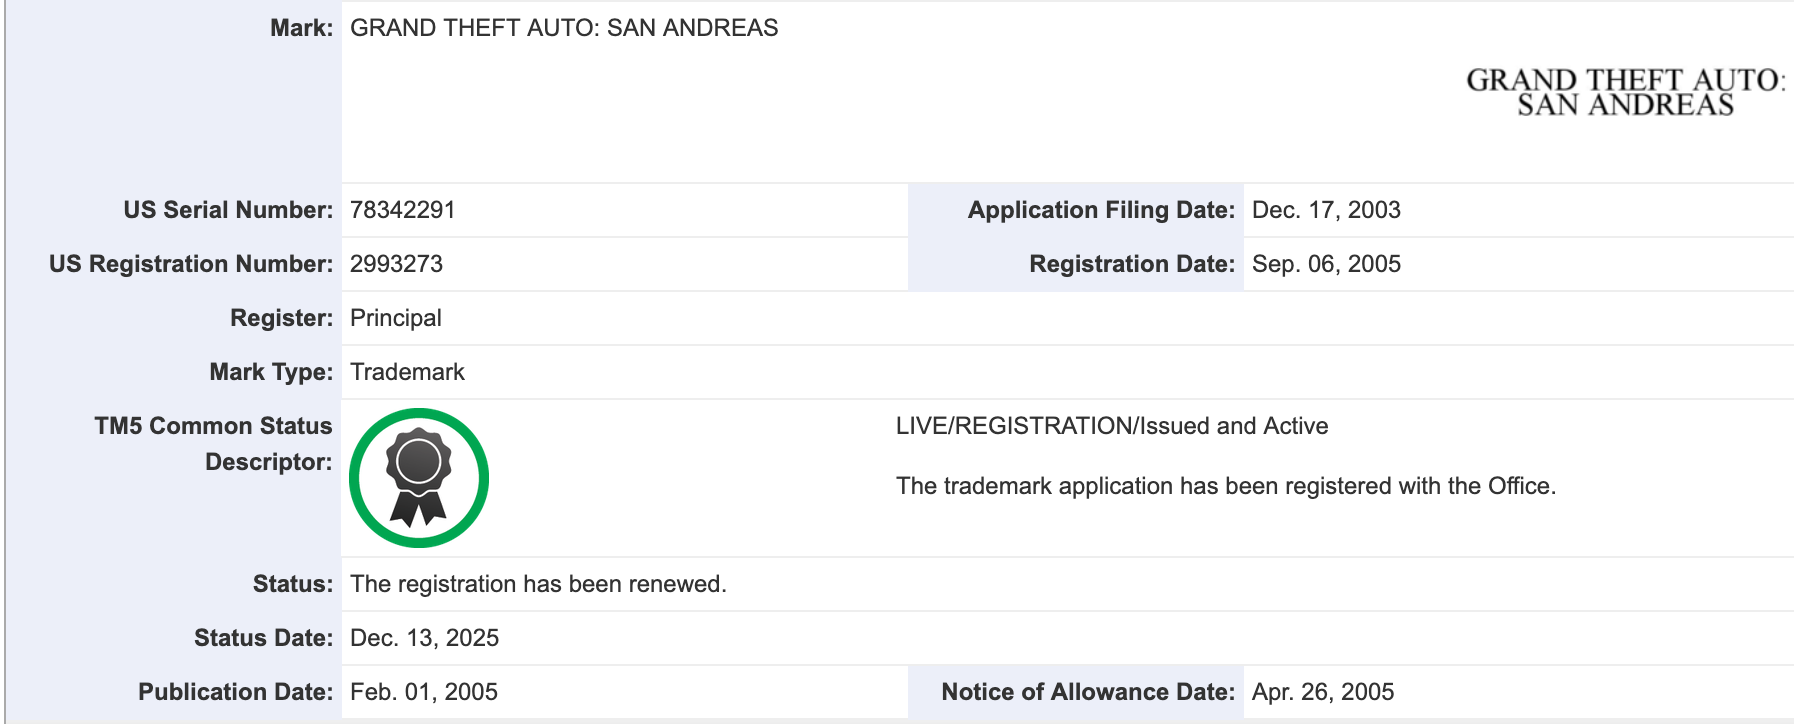Click the Mark Type value Trademark
The width and height of the screenshot is (1794, 724).
click(x=407, y=372)
